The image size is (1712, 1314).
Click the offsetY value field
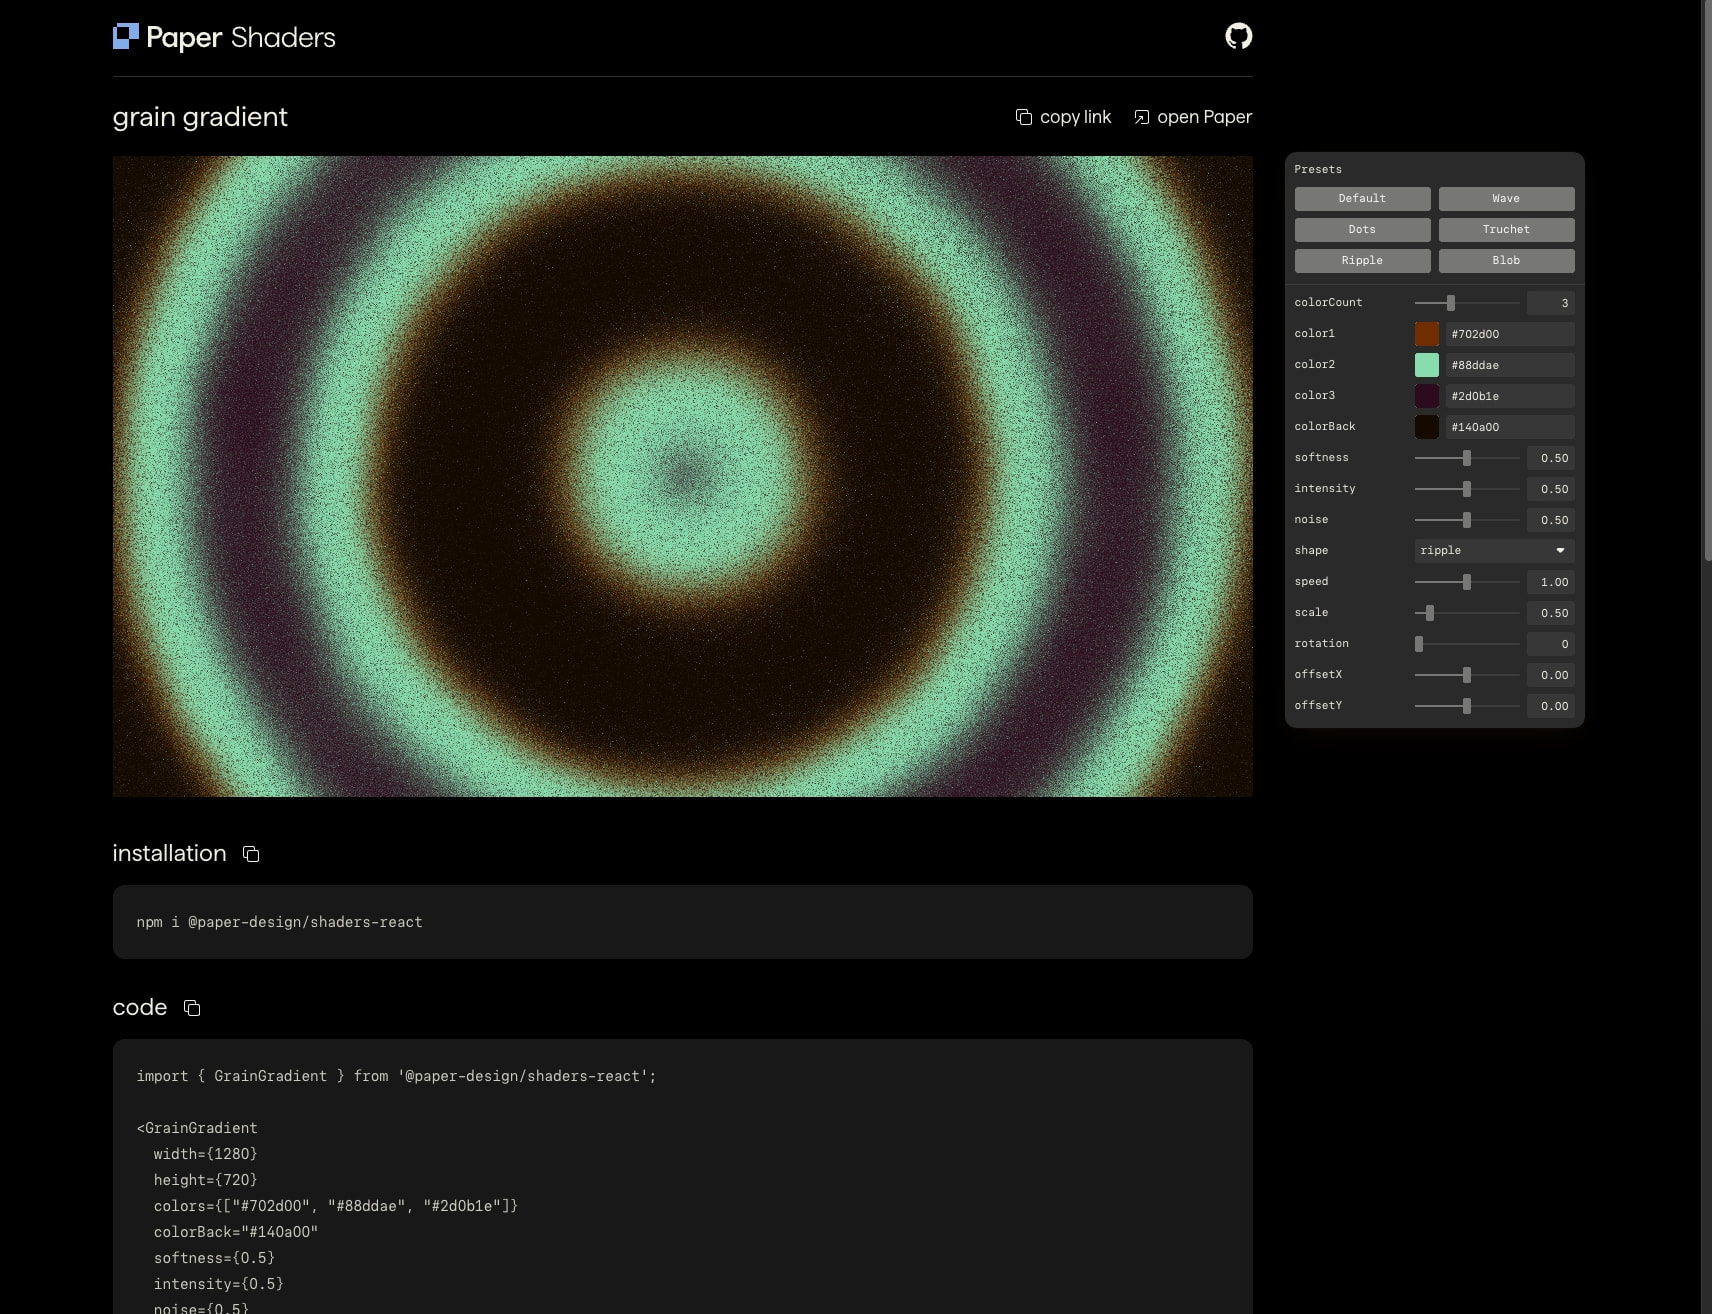tap(1551, 706)
